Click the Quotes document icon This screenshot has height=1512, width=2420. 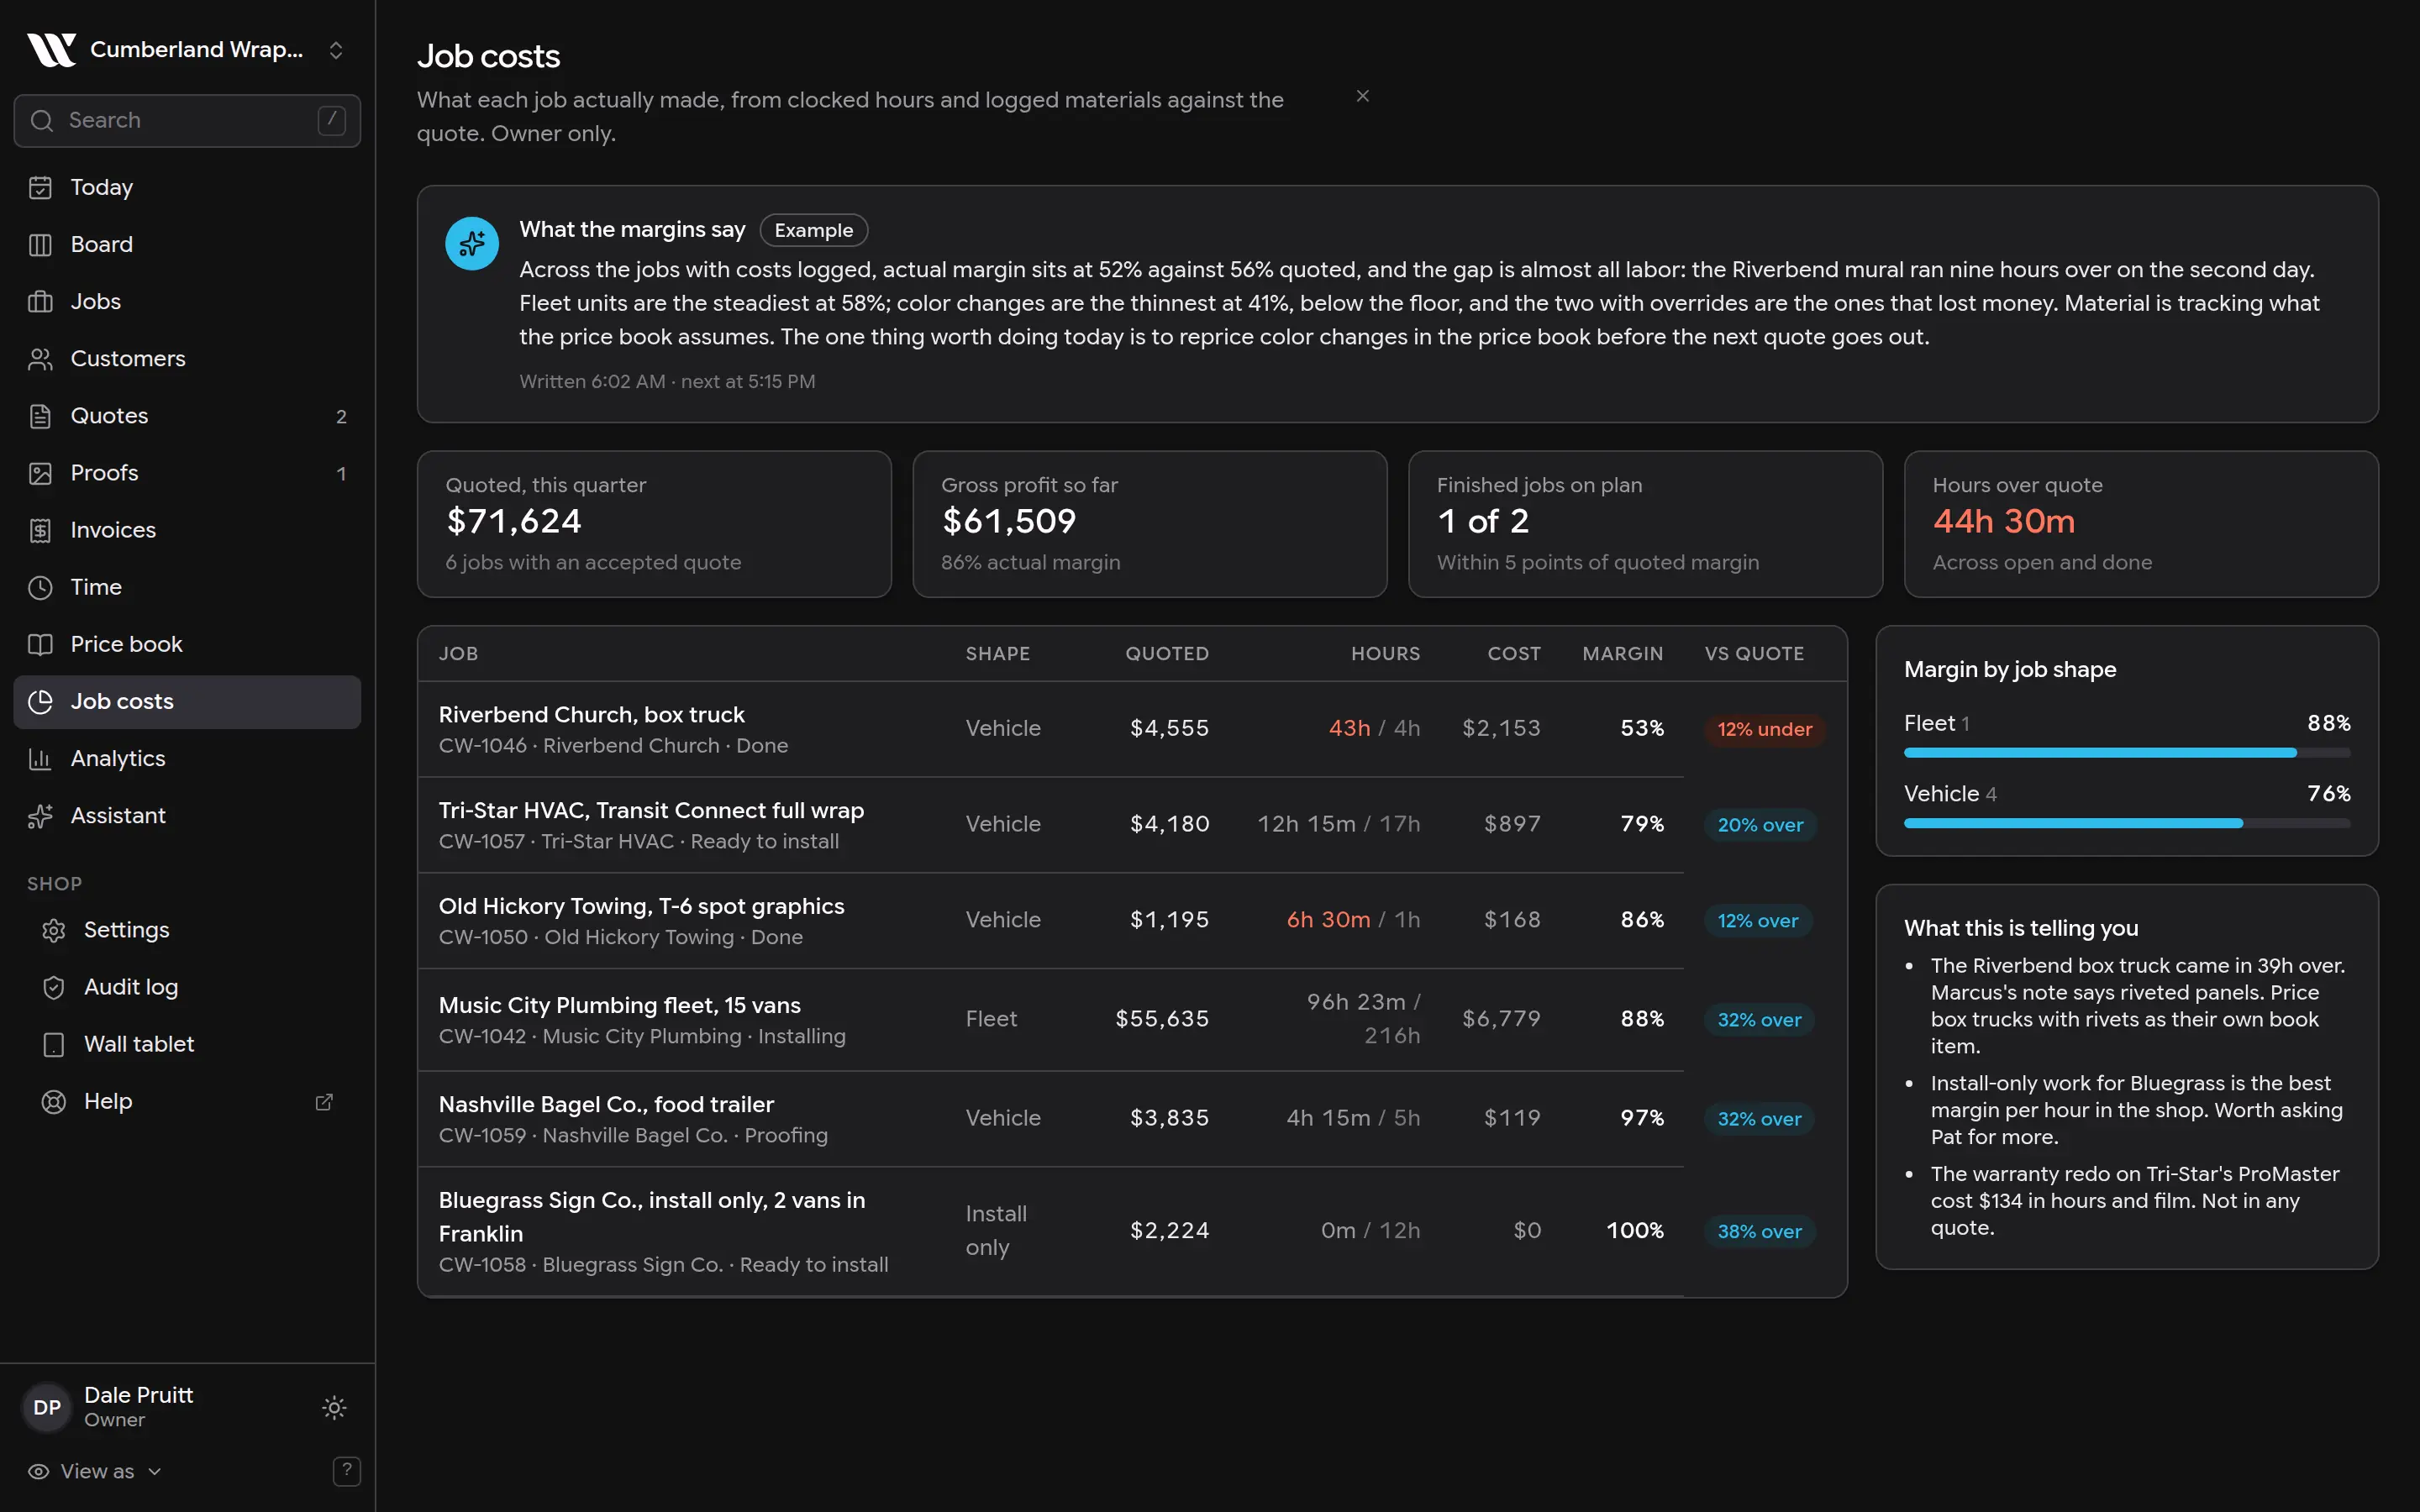pyautogui.click(x=40, y=416)
